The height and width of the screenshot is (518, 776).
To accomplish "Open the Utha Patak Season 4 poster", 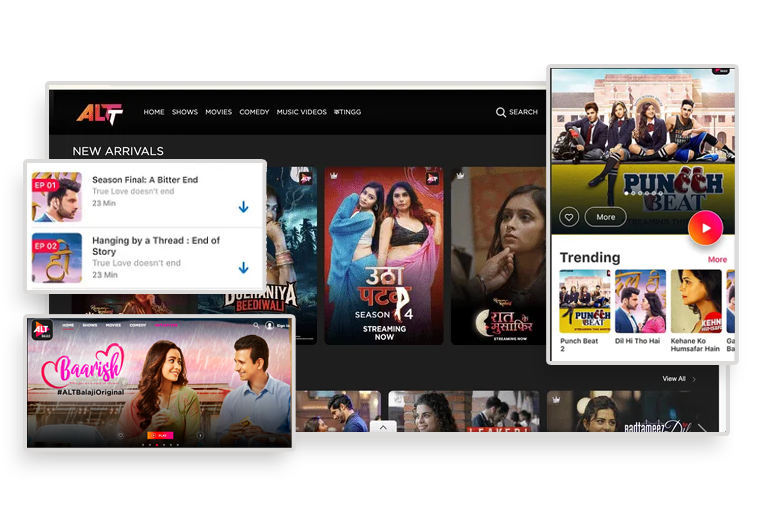I will [x=384, y=255].
